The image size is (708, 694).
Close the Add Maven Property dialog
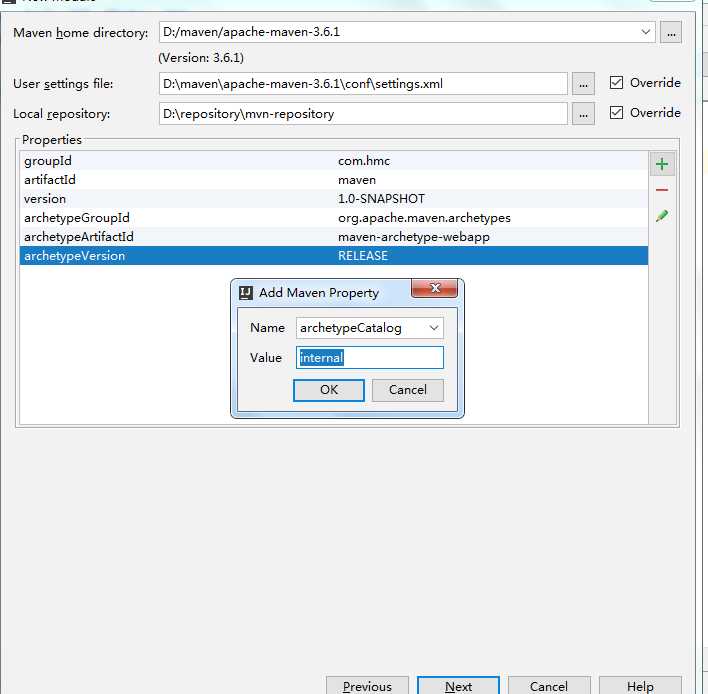[434, 288]
